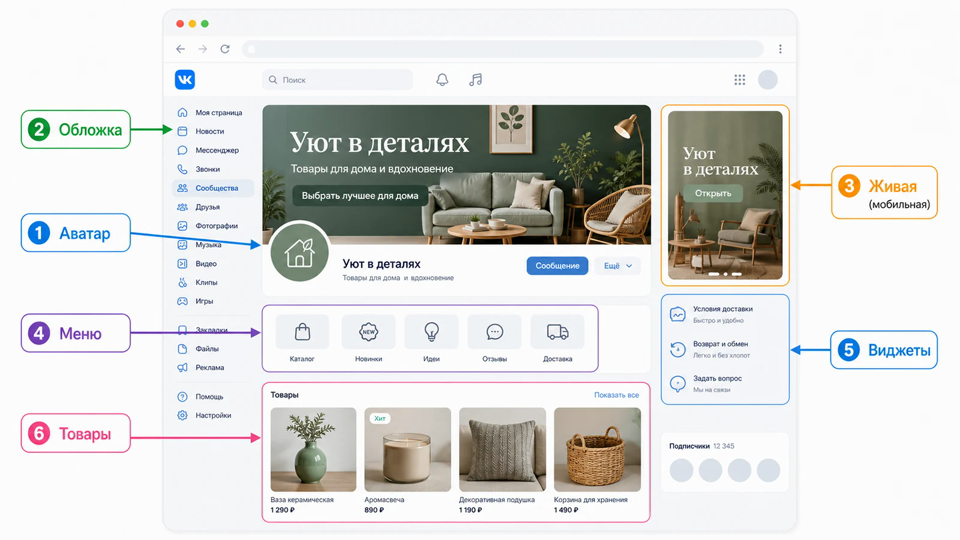The image size is (960, 540).
Task: Open the profile avatar menu
Action: (x=768, y=80)
